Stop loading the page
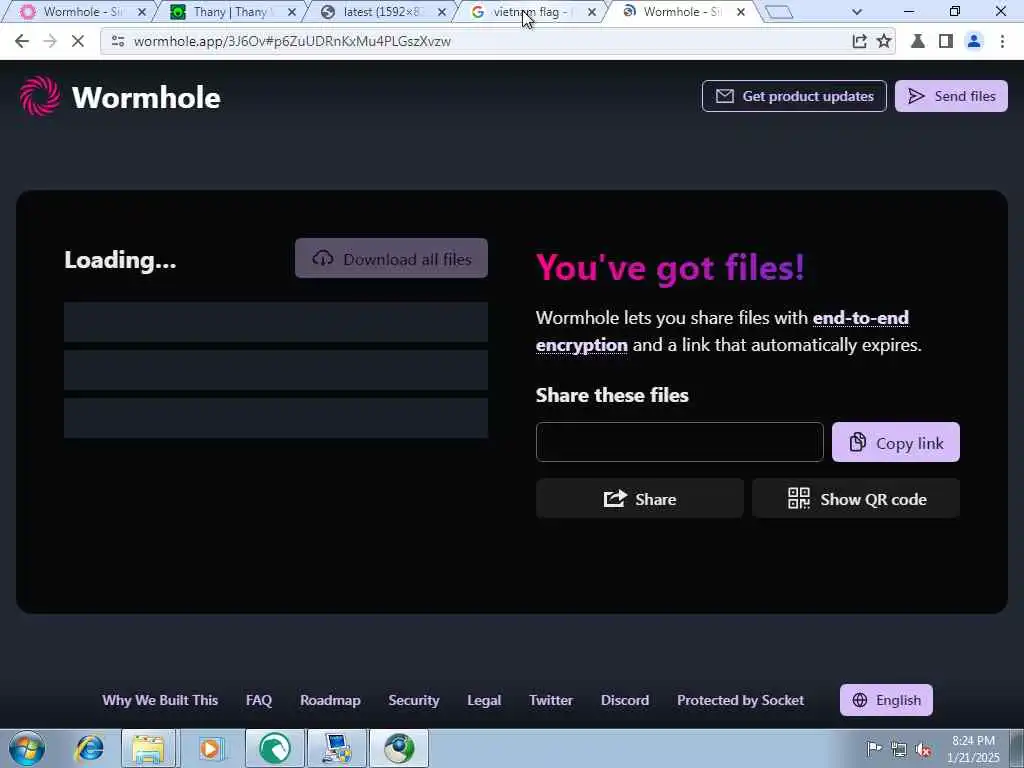This screenshot has height=768, width=1024. (x=77, y=41)
